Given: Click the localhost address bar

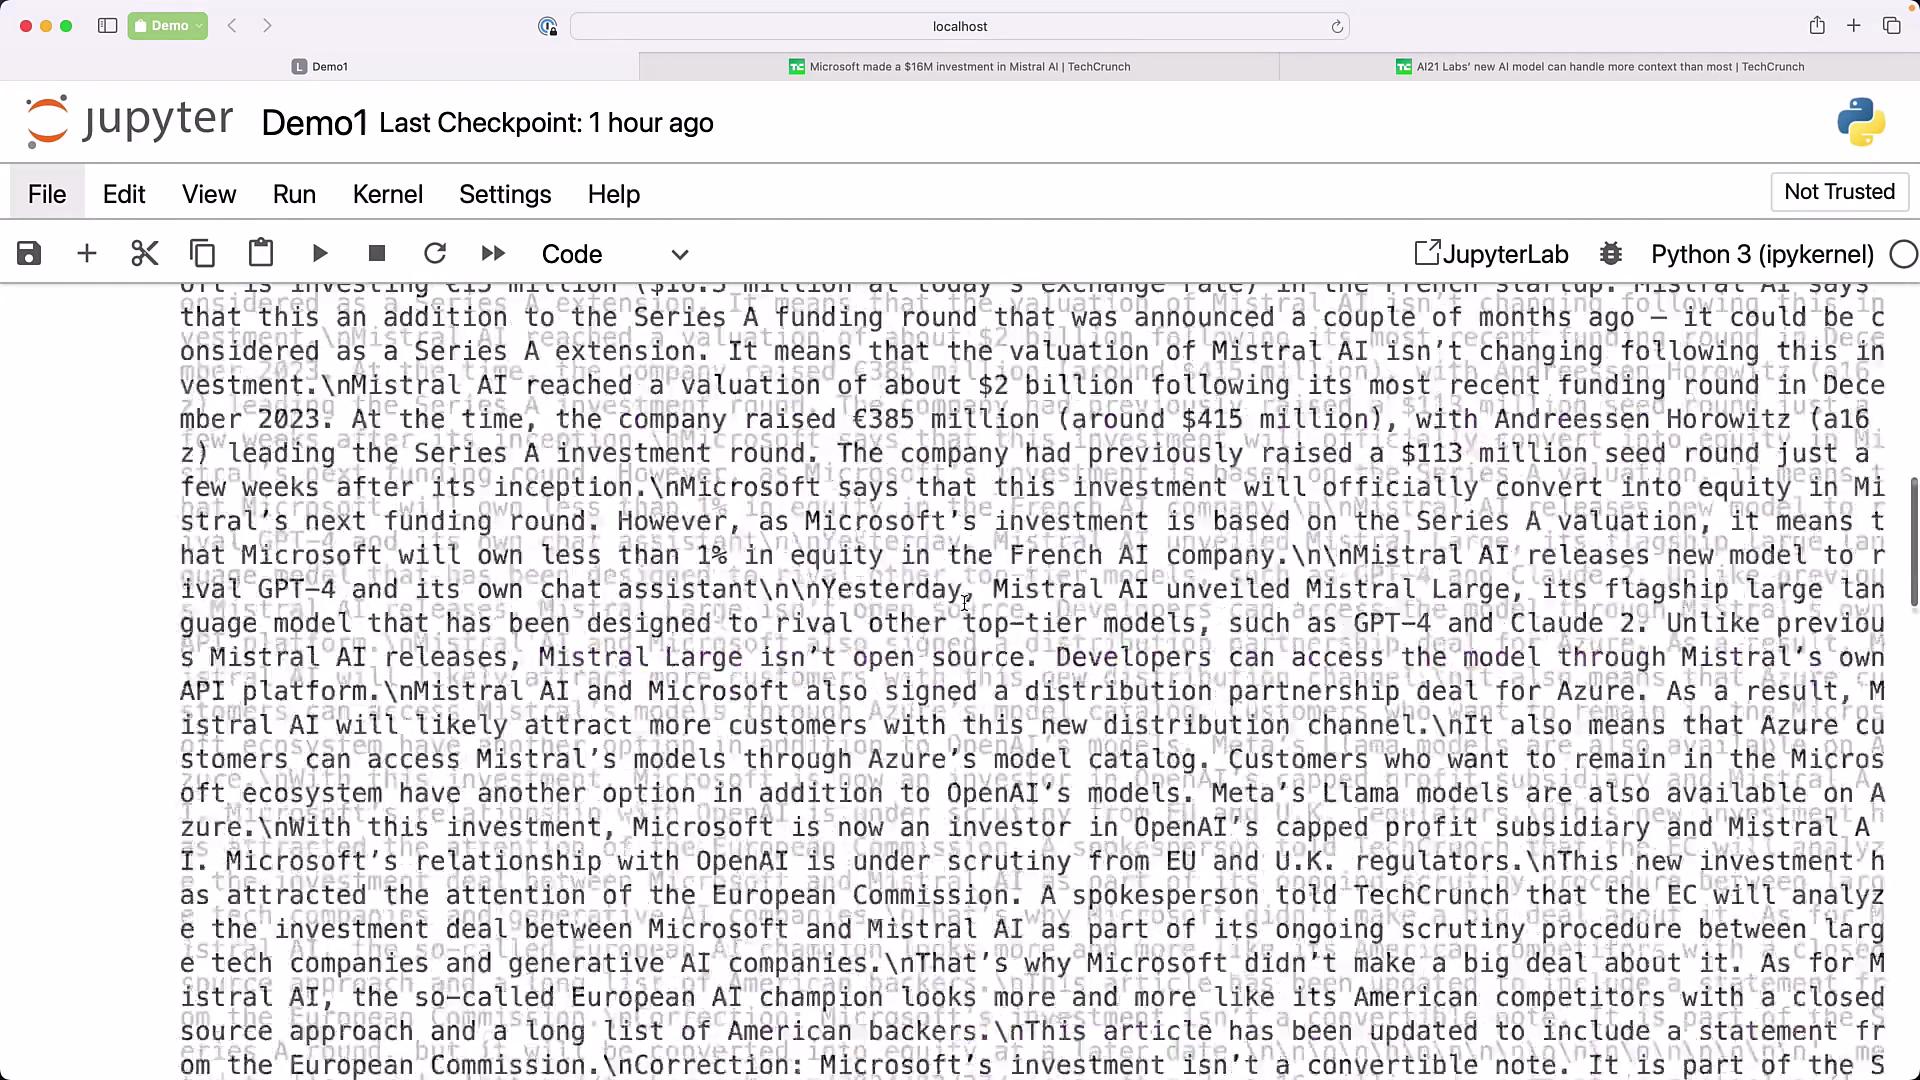Looking at the screenshot, I should (x=960, y=27).
